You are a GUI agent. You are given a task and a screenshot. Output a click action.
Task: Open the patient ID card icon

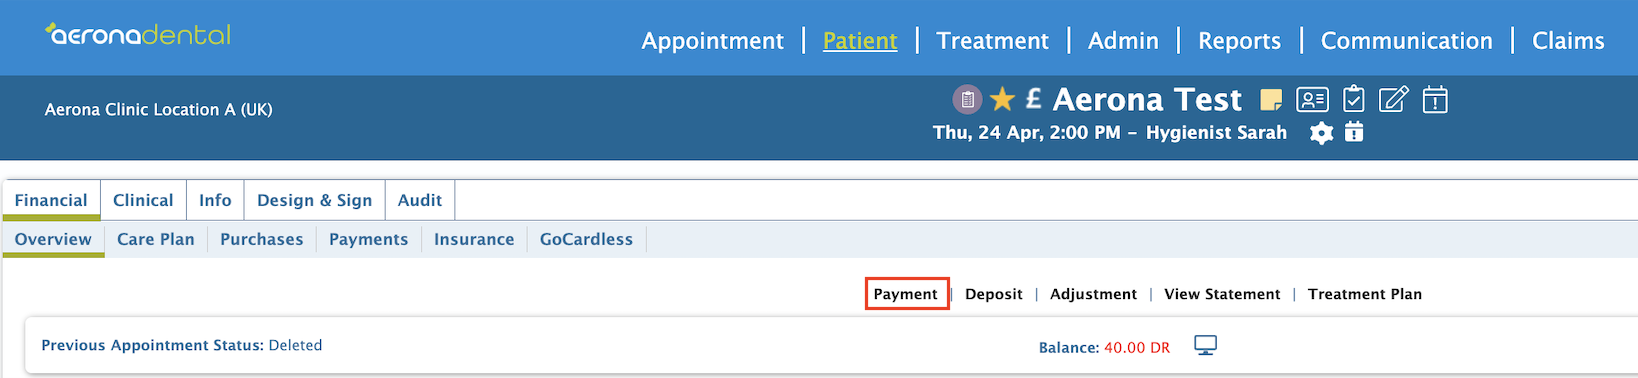click(1312, 99)
